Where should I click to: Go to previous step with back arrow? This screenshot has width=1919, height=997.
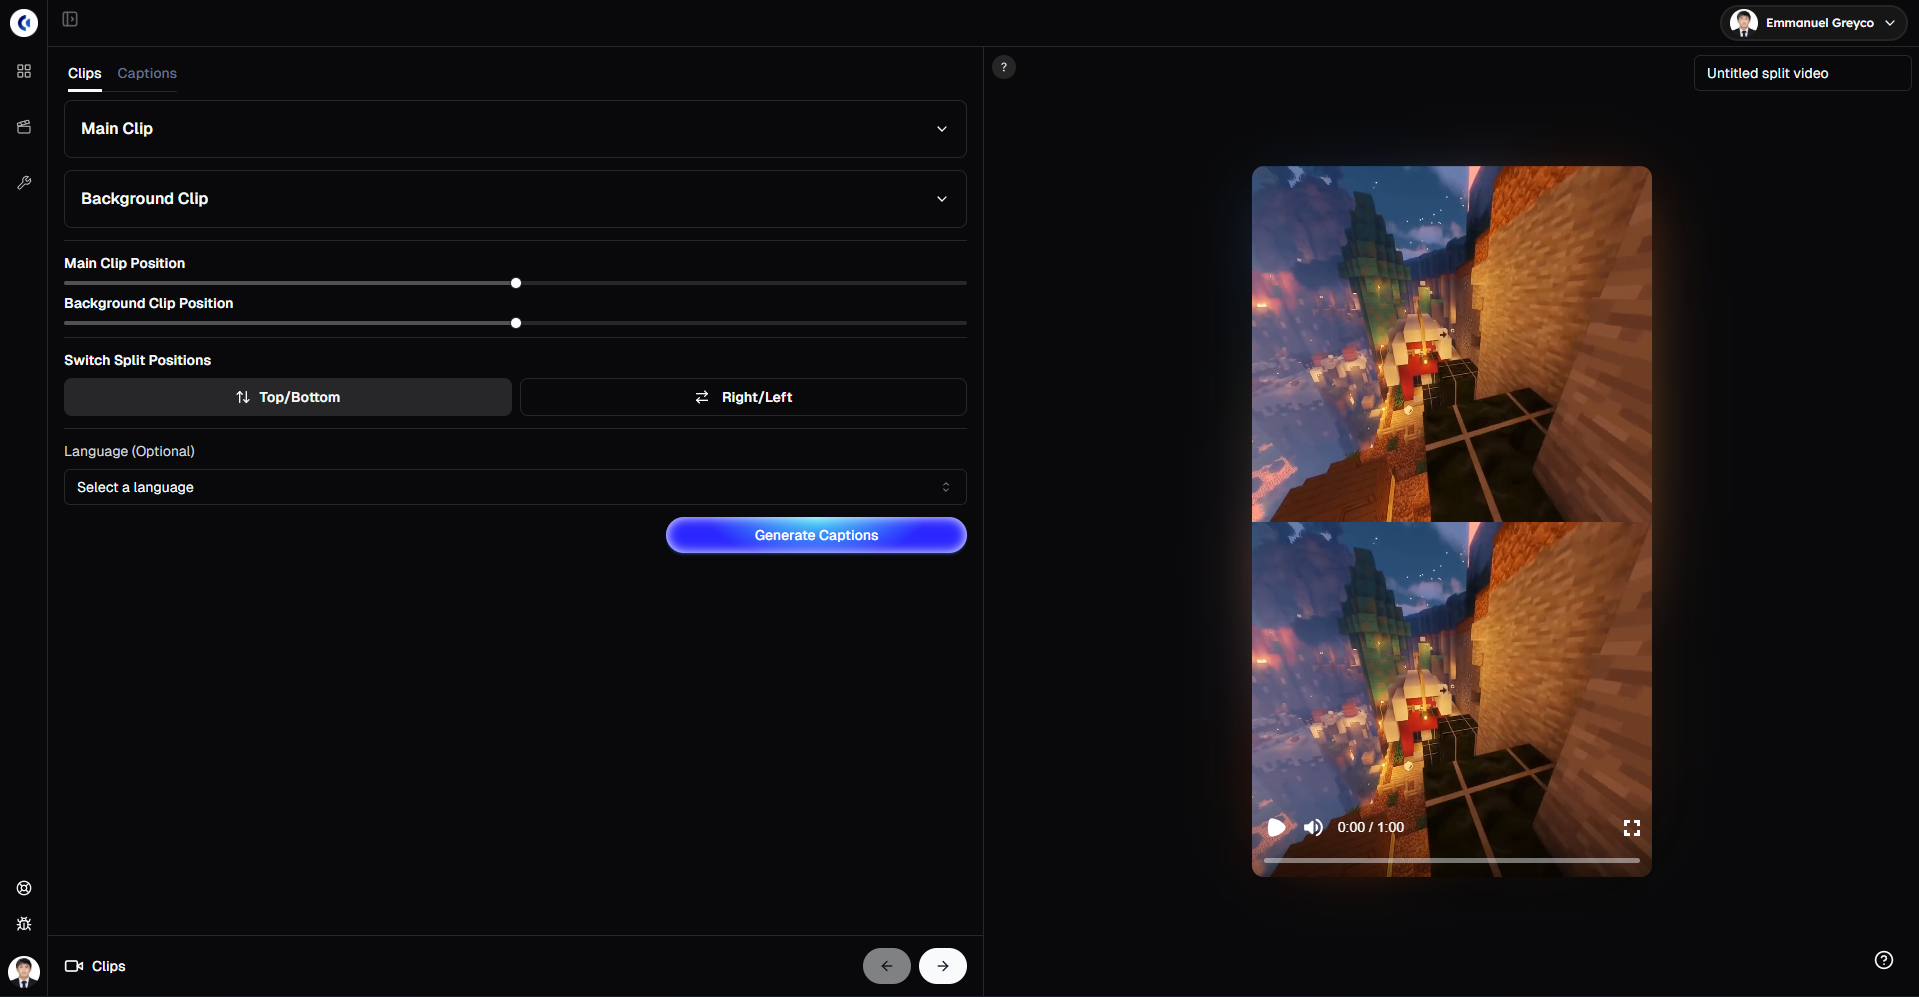pos(887,966)
